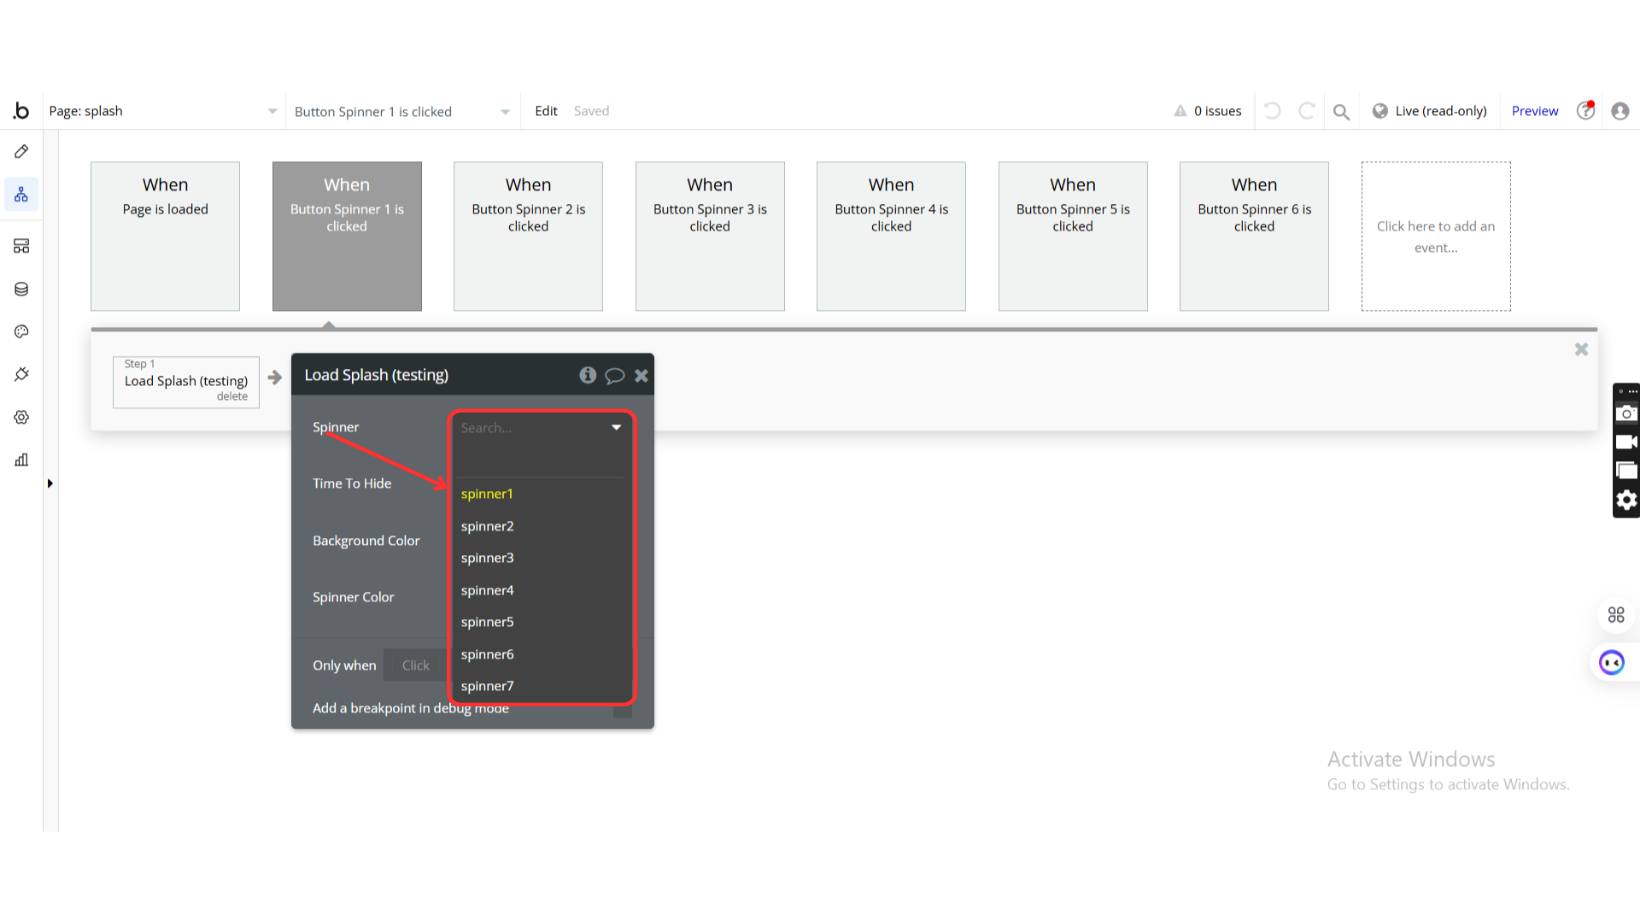Viewport: 1640px width, 924px height.
Task: Select the Page is loaded event
Action: tap(165, 236)
